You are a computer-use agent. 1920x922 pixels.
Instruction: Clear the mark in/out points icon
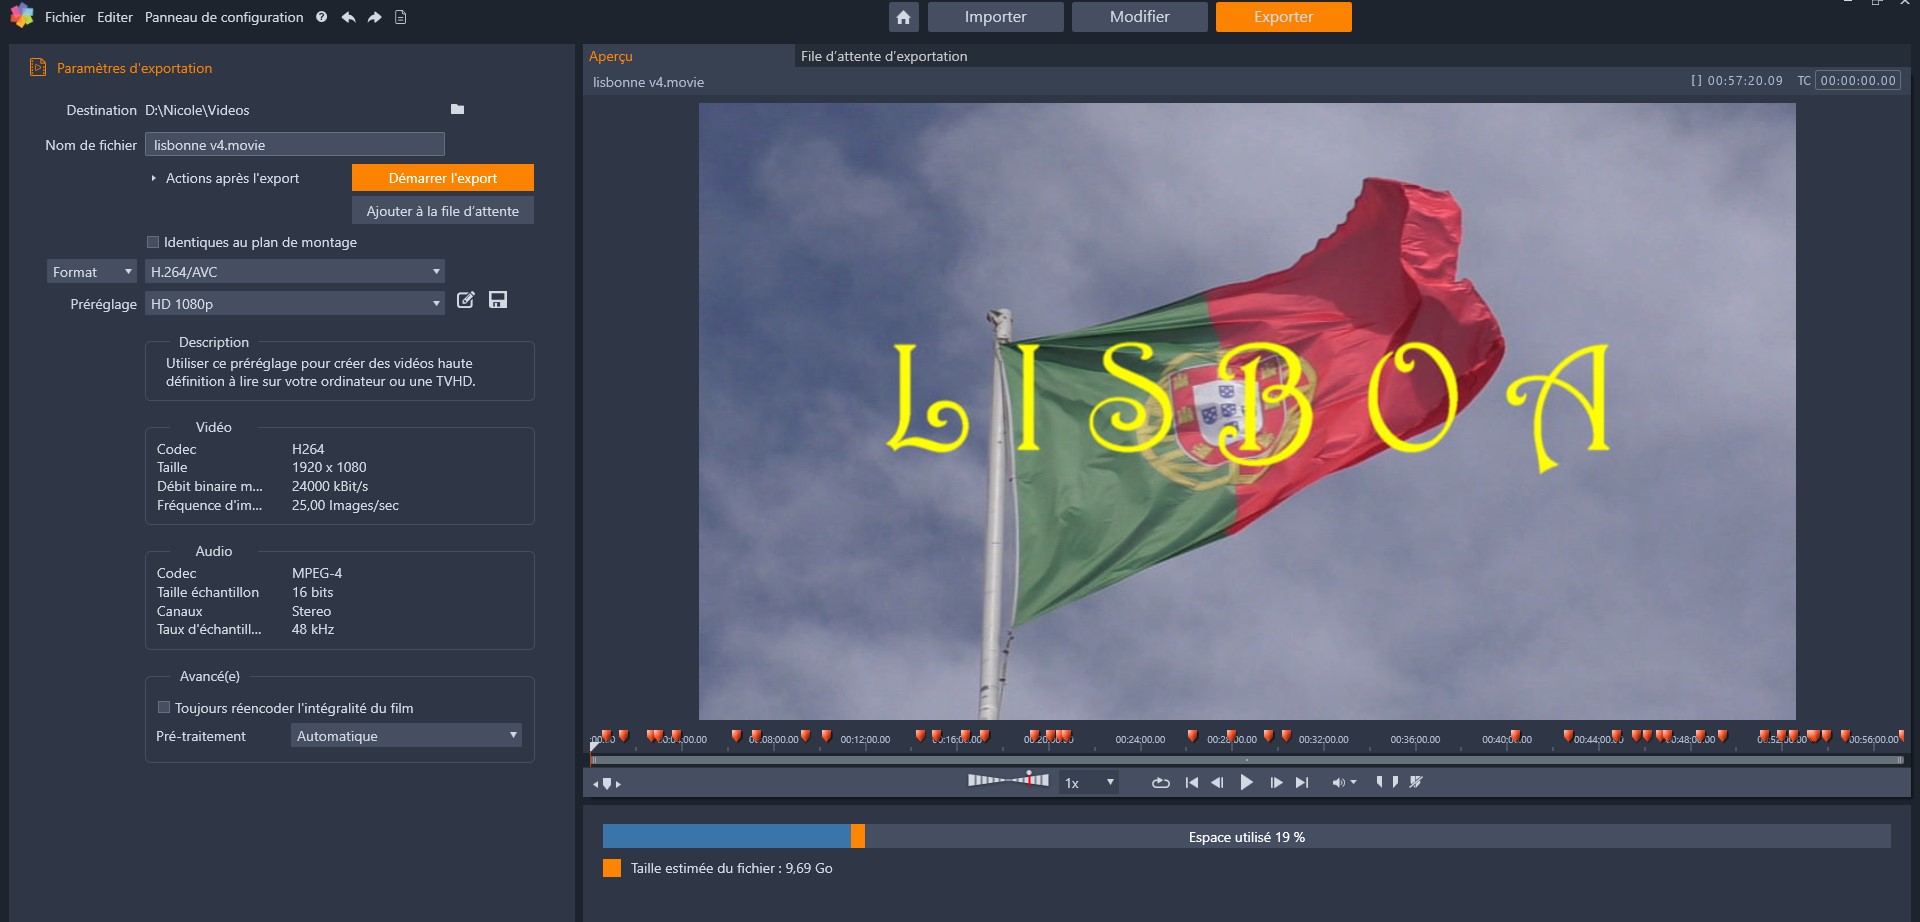[1416, 782]
